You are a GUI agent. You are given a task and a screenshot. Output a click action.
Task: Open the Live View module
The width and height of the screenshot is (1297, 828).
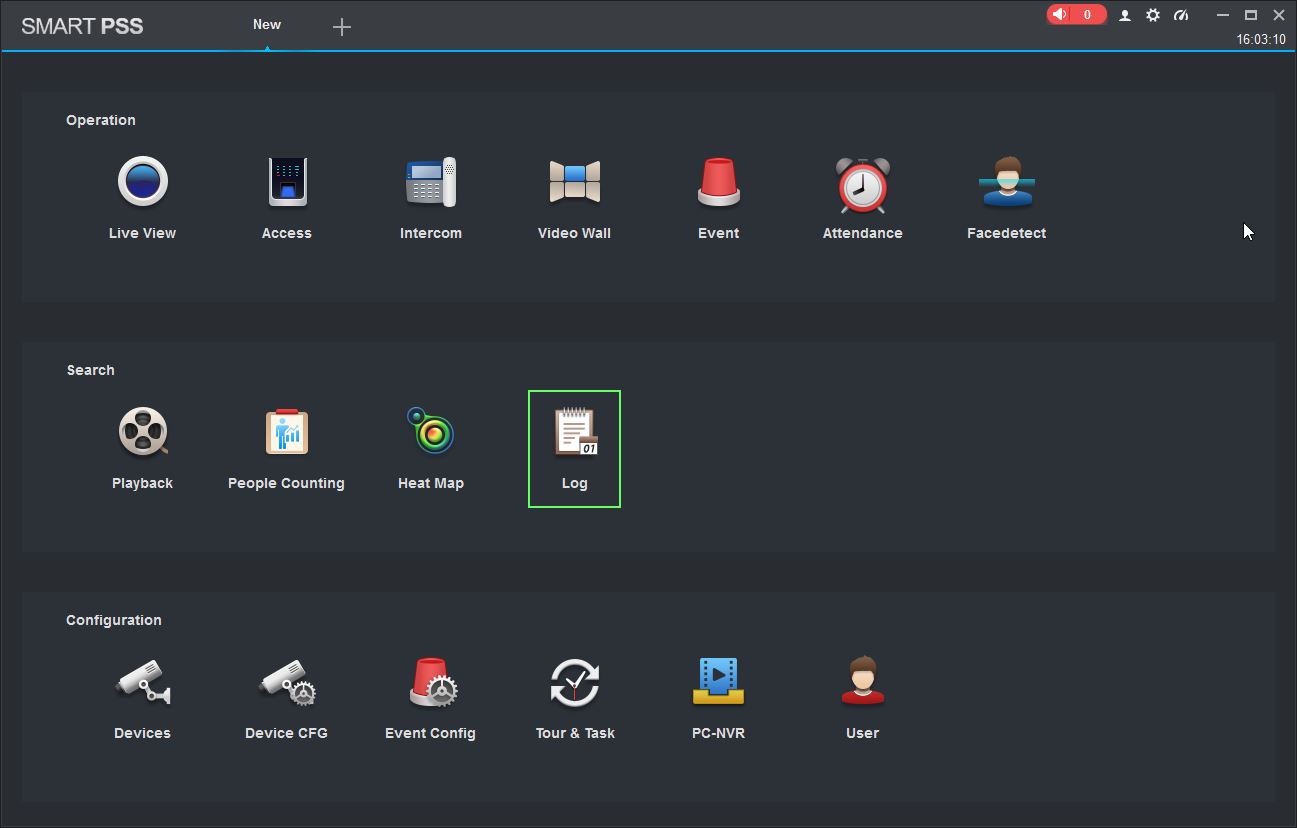[142, 198]
